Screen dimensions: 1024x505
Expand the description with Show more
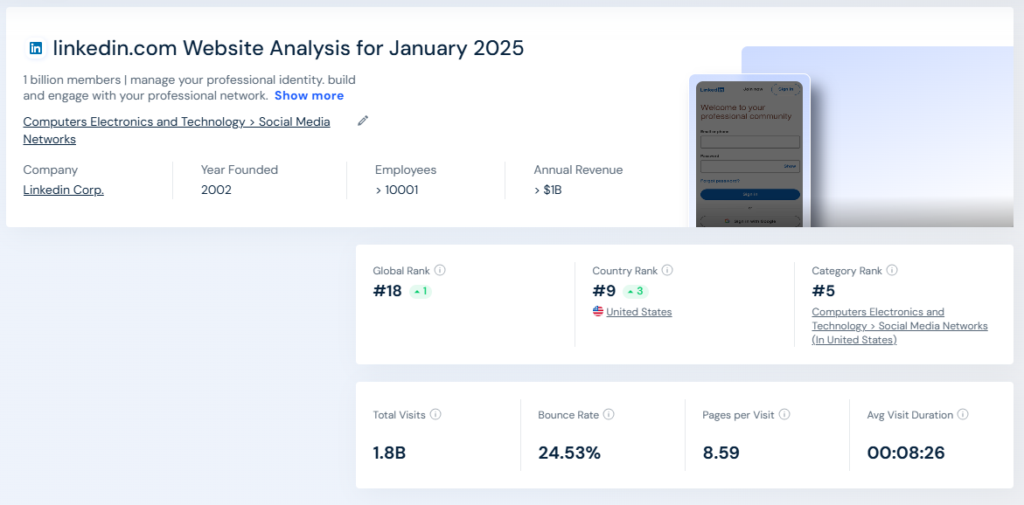[x=309, y=95]
